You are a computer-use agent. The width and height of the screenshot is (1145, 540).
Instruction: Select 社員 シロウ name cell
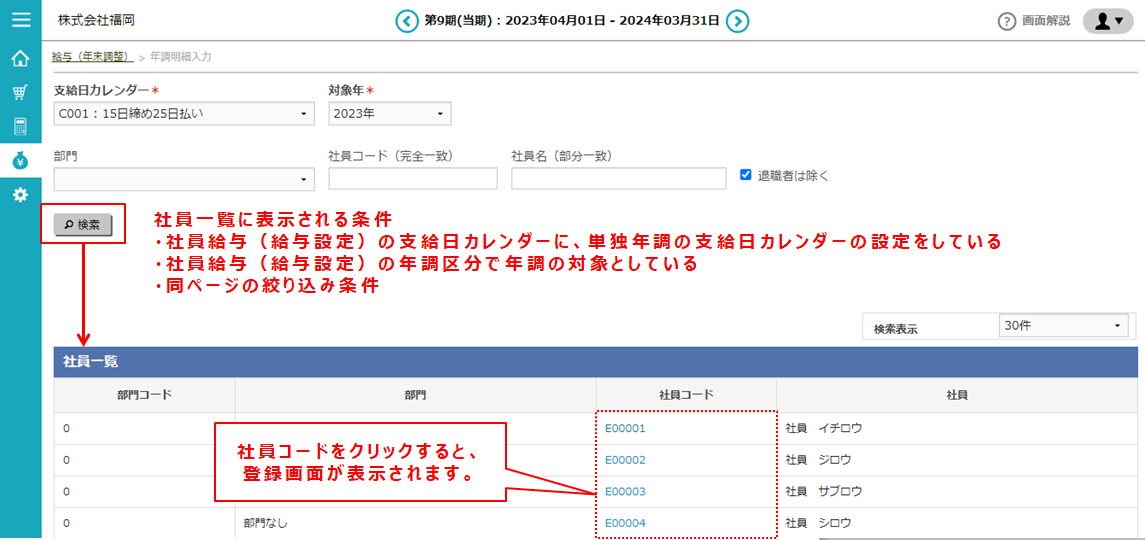tap(957, 523)
